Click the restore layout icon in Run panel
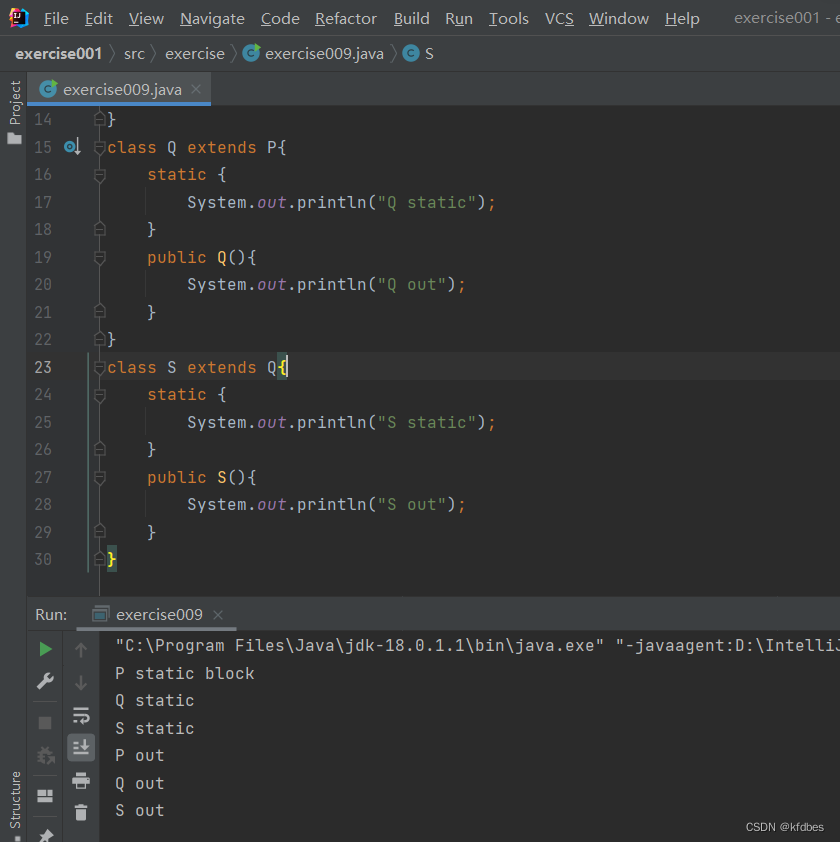The height and width of the screenshot is (842, 840). [45, 796]
